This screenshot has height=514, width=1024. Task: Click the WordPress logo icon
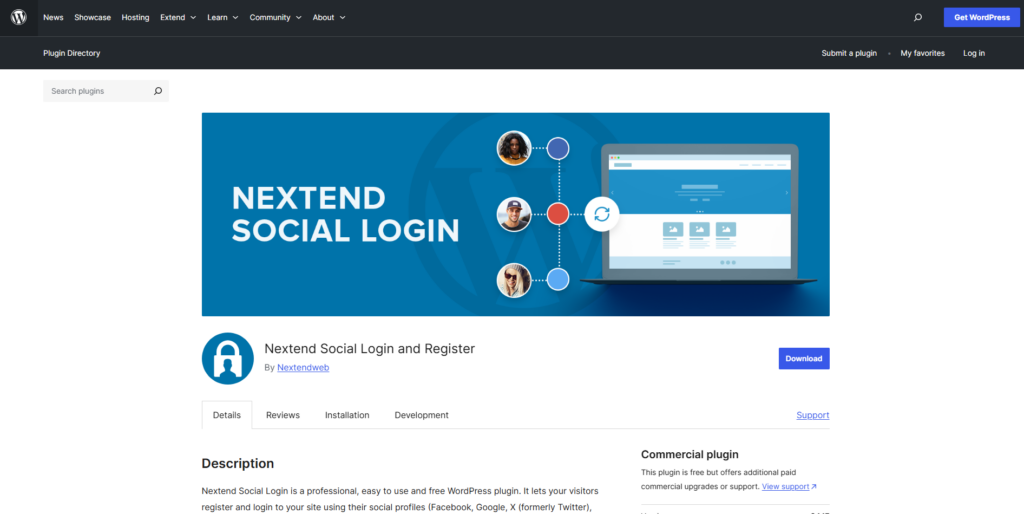click(18, 18)
